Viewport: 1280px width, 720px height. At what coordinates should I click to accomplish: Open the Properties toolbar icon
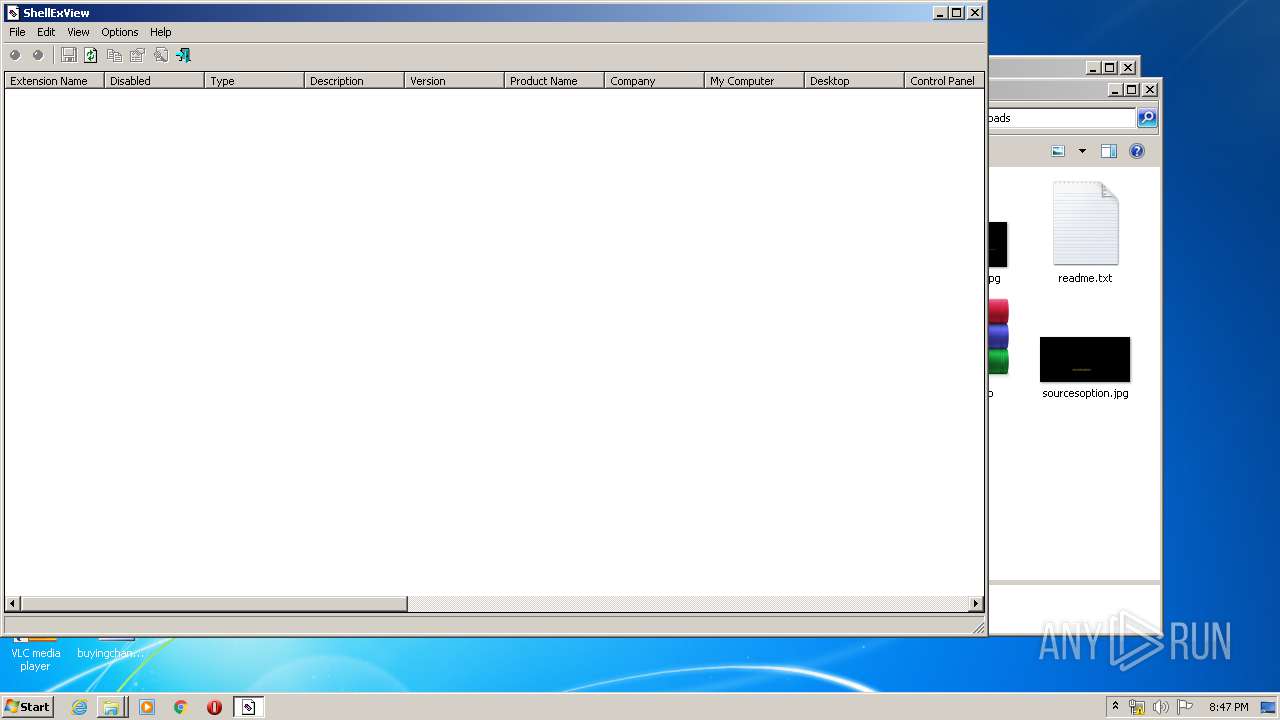click(137, 55)
